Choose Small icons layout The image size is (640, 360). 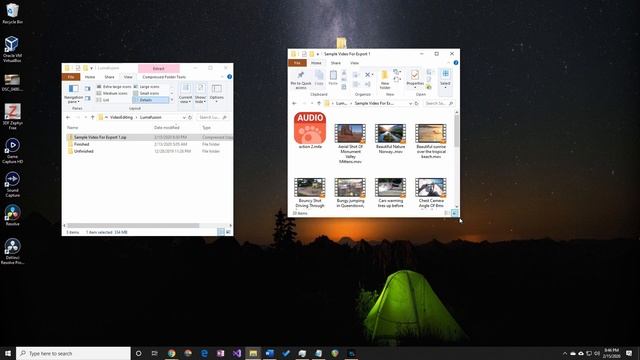click(147, 93)
